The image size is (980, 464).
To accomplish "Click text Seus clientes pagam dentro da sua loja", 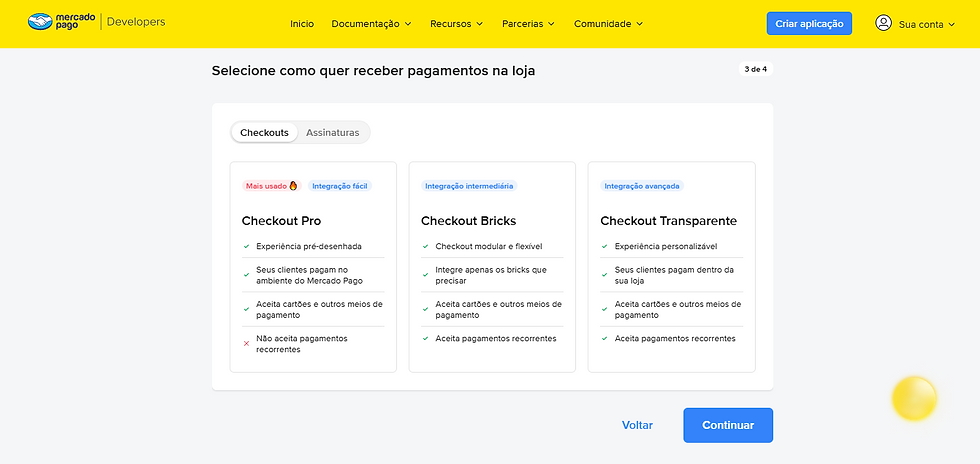I will coord(674,275).
